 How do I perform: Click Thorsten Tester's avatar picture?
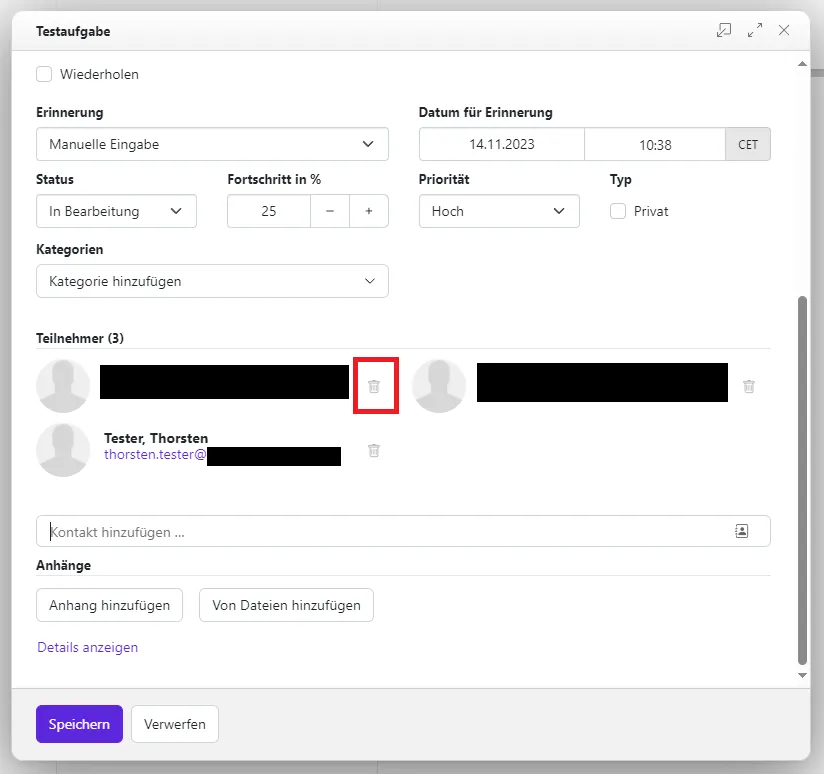coord(63,450)
